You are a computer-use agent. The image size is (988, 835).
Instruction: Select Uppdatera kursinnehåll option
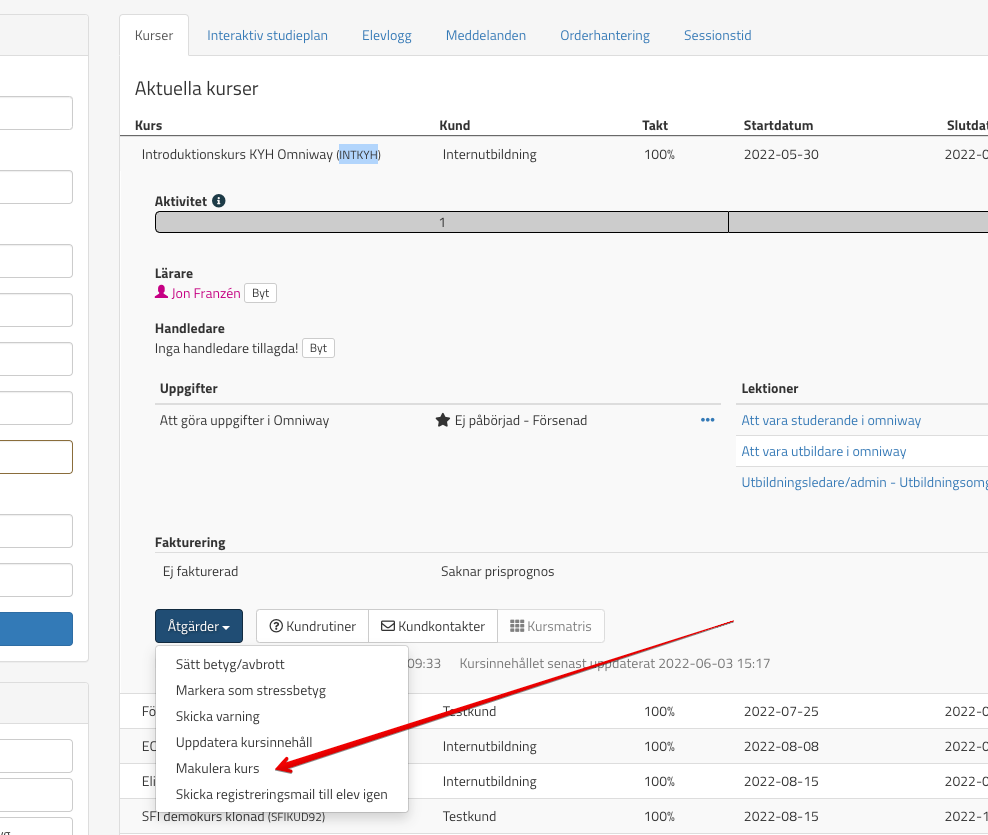244,743
